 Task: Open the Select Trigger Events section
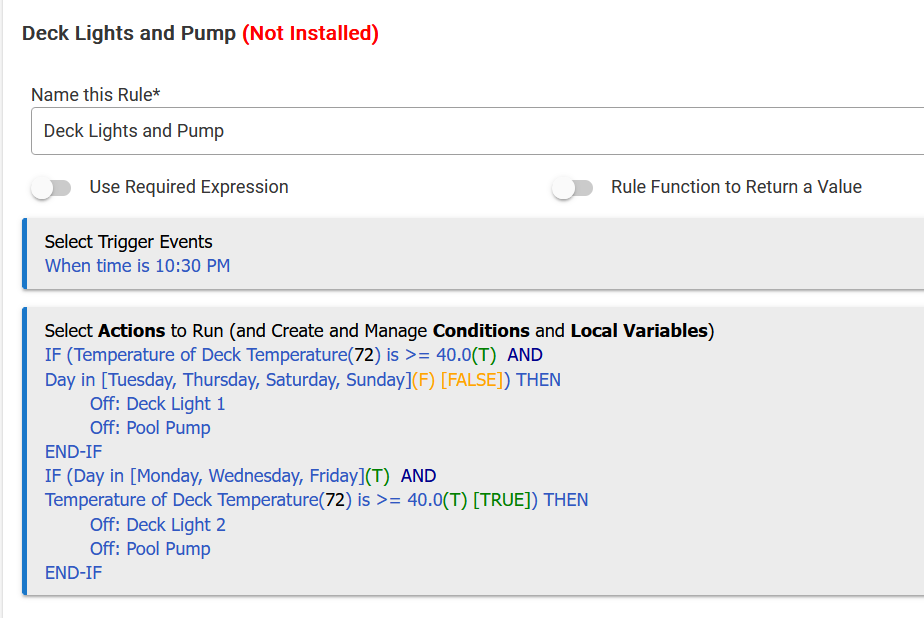coord(128,242)
